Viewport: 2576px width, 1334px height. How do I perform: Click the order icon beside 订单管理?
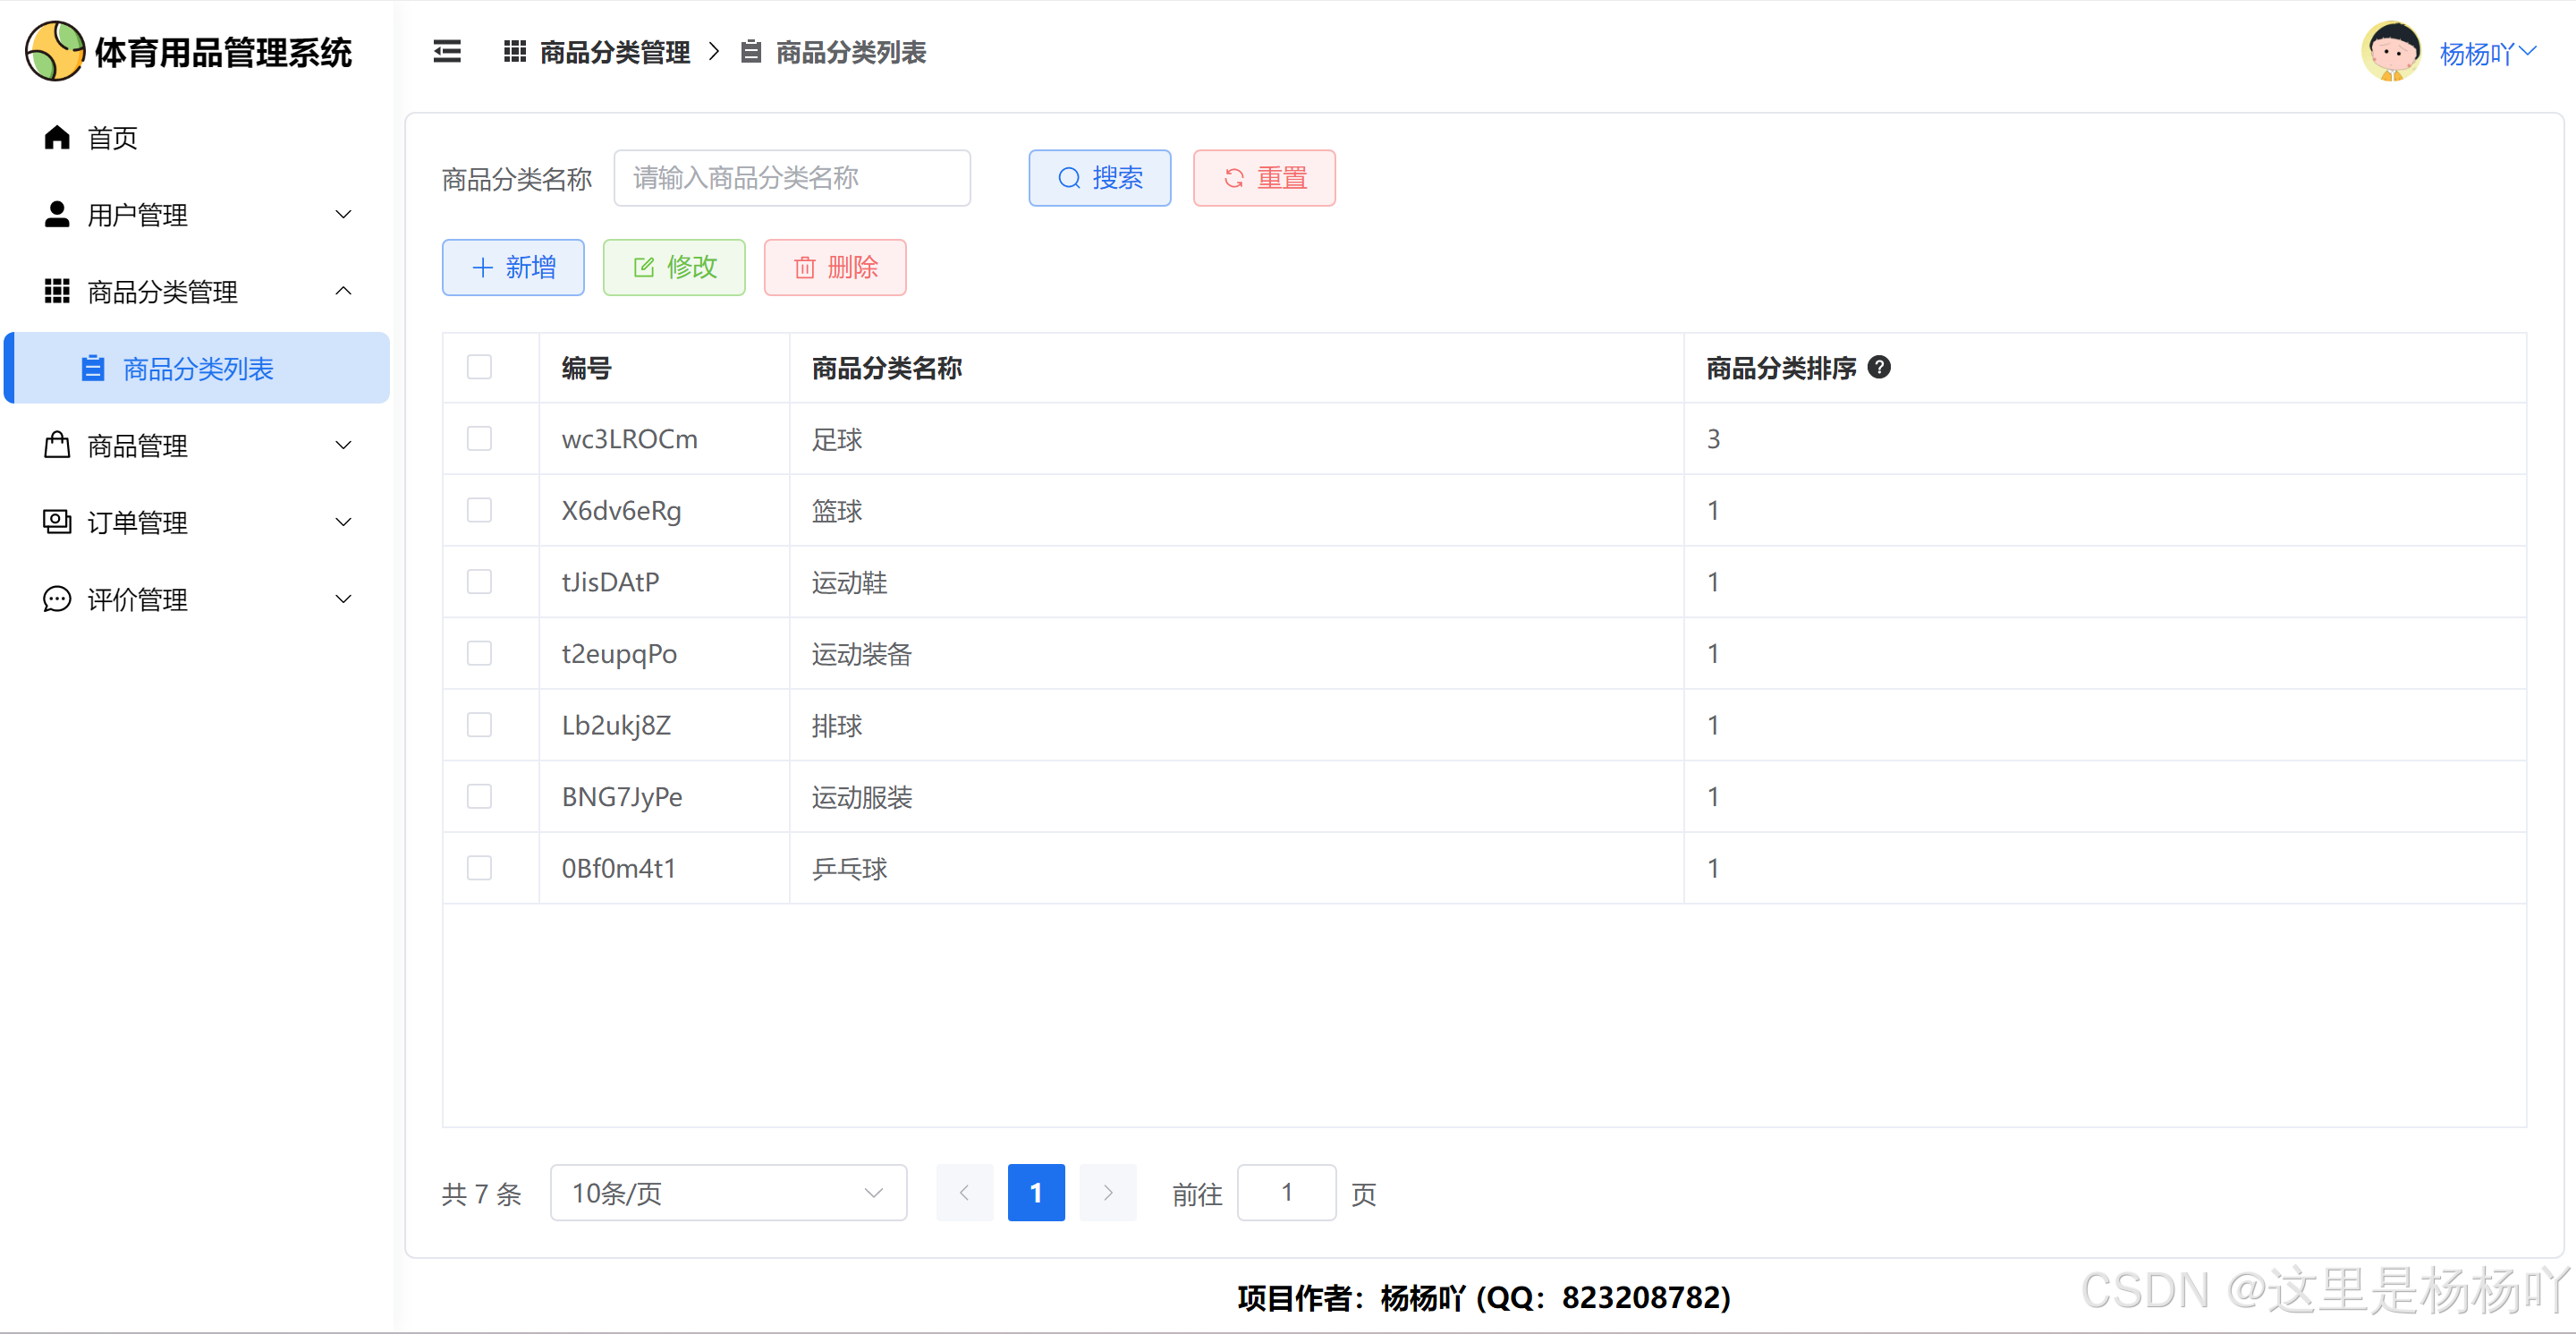57,522
